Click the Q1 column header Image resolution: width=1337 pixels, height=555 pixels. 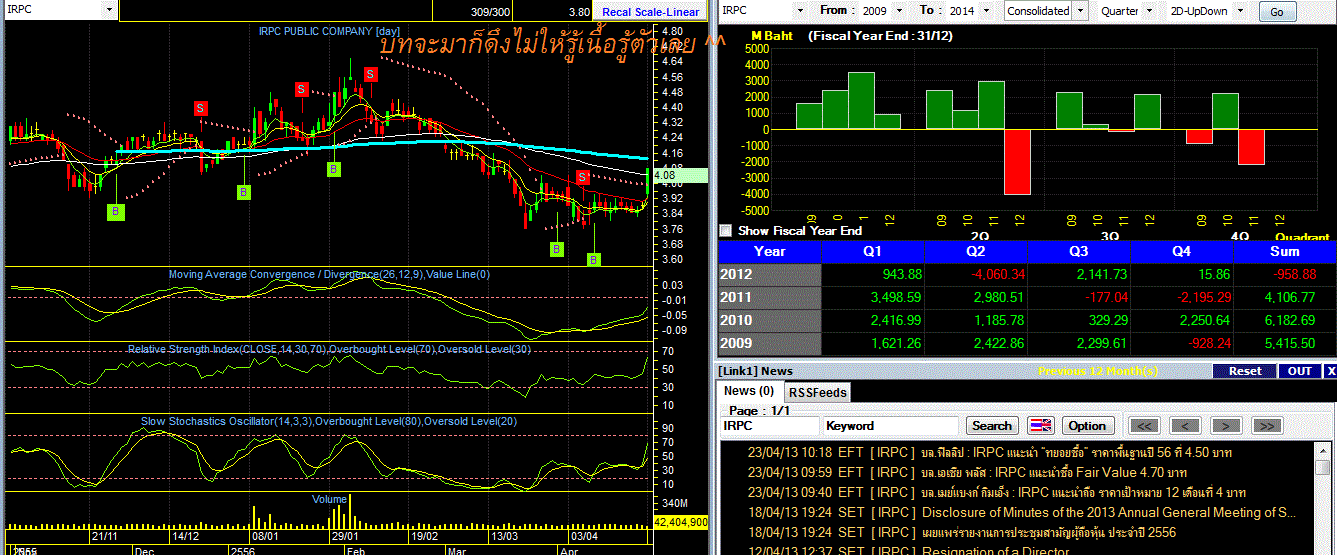[x=873, y=252]
